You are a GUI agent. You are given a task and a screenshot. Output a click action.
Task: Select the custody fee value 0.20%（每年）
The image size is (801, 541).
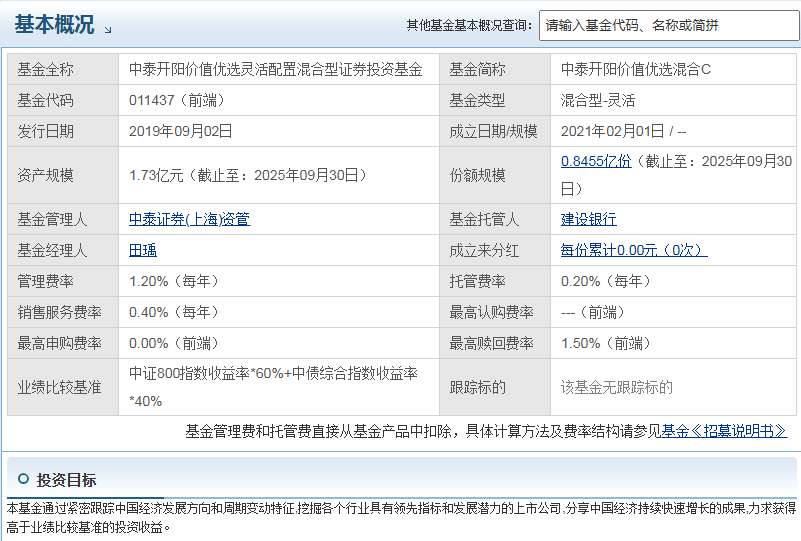tap(606, 281)
